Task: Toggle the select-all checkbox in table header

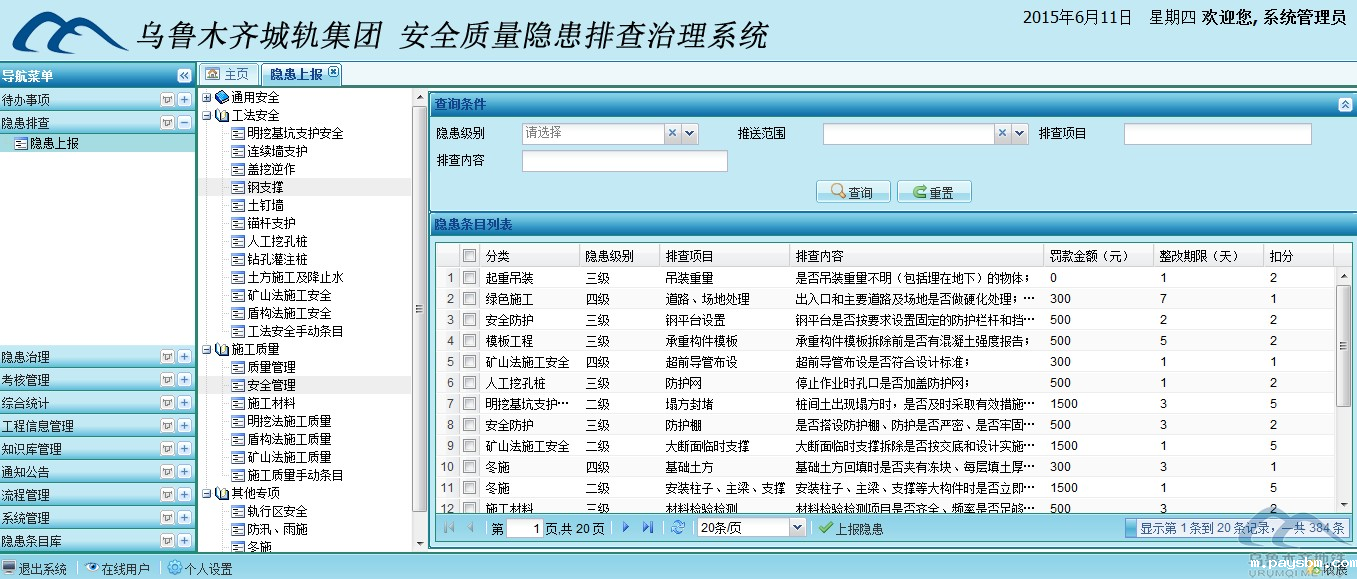Action: pos(469,256)
